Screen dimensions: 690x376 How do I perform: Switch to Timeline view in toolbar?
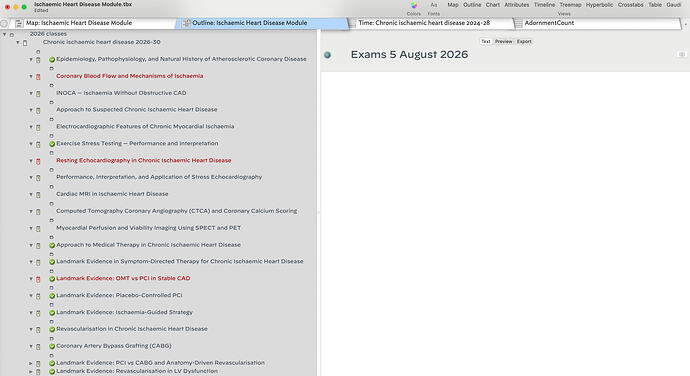(544, 5)
